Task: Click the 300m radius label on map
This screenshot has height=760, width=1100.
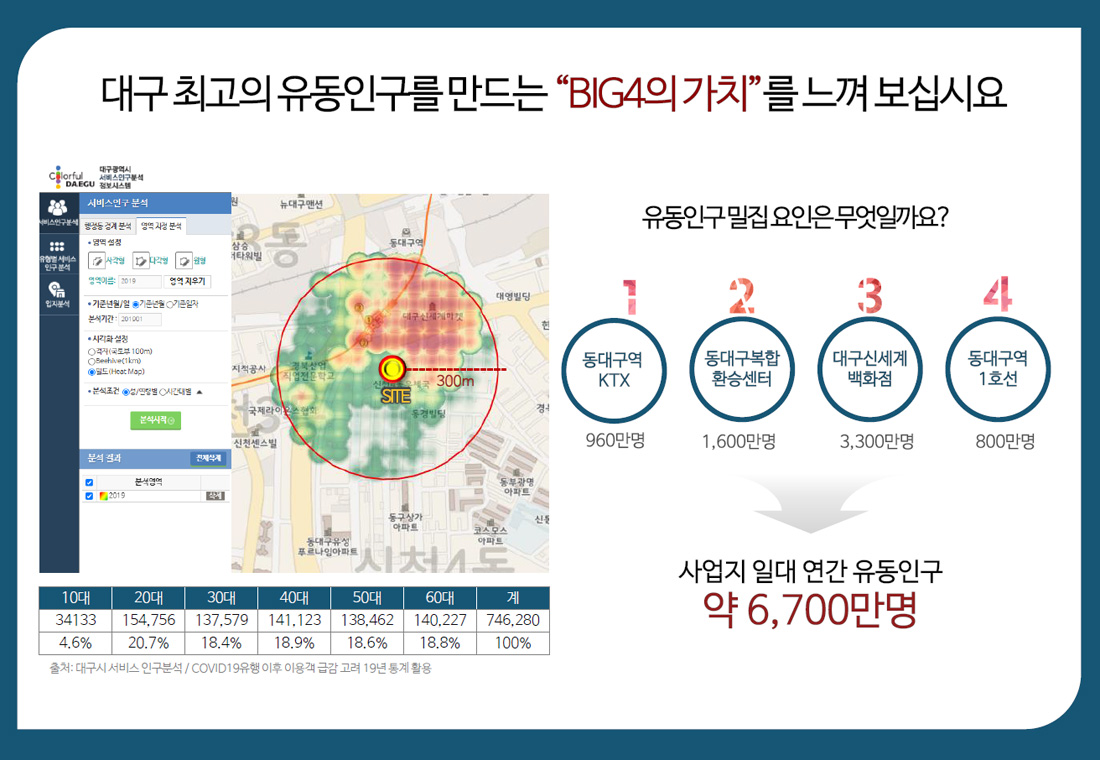Action: click(455, 381)
